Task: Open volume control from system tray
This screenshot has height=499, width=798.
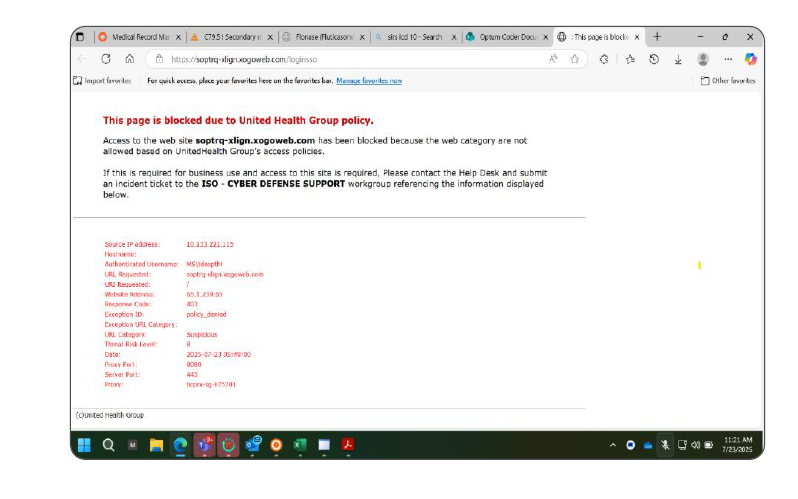Action: point(695,445)
